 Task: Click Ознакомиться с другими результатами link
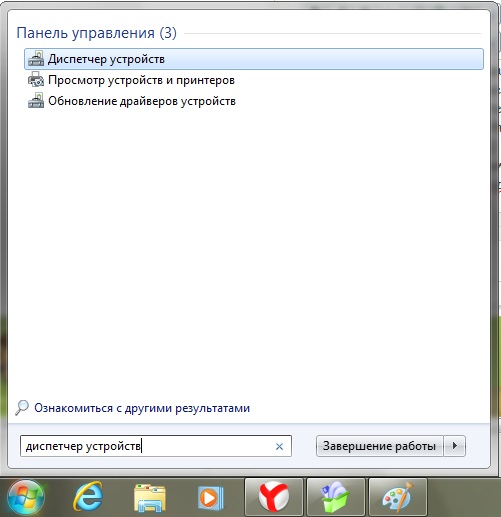point(142,408)
